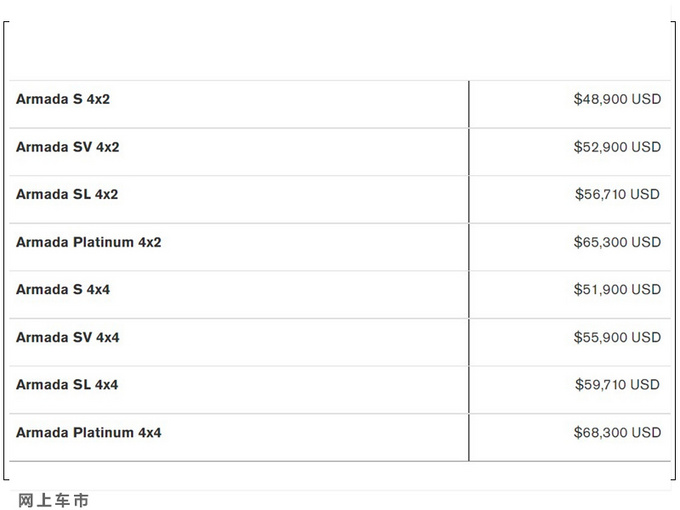Click the left bracket border of the table
The image size is (680, 510).
tap(5, 250)
